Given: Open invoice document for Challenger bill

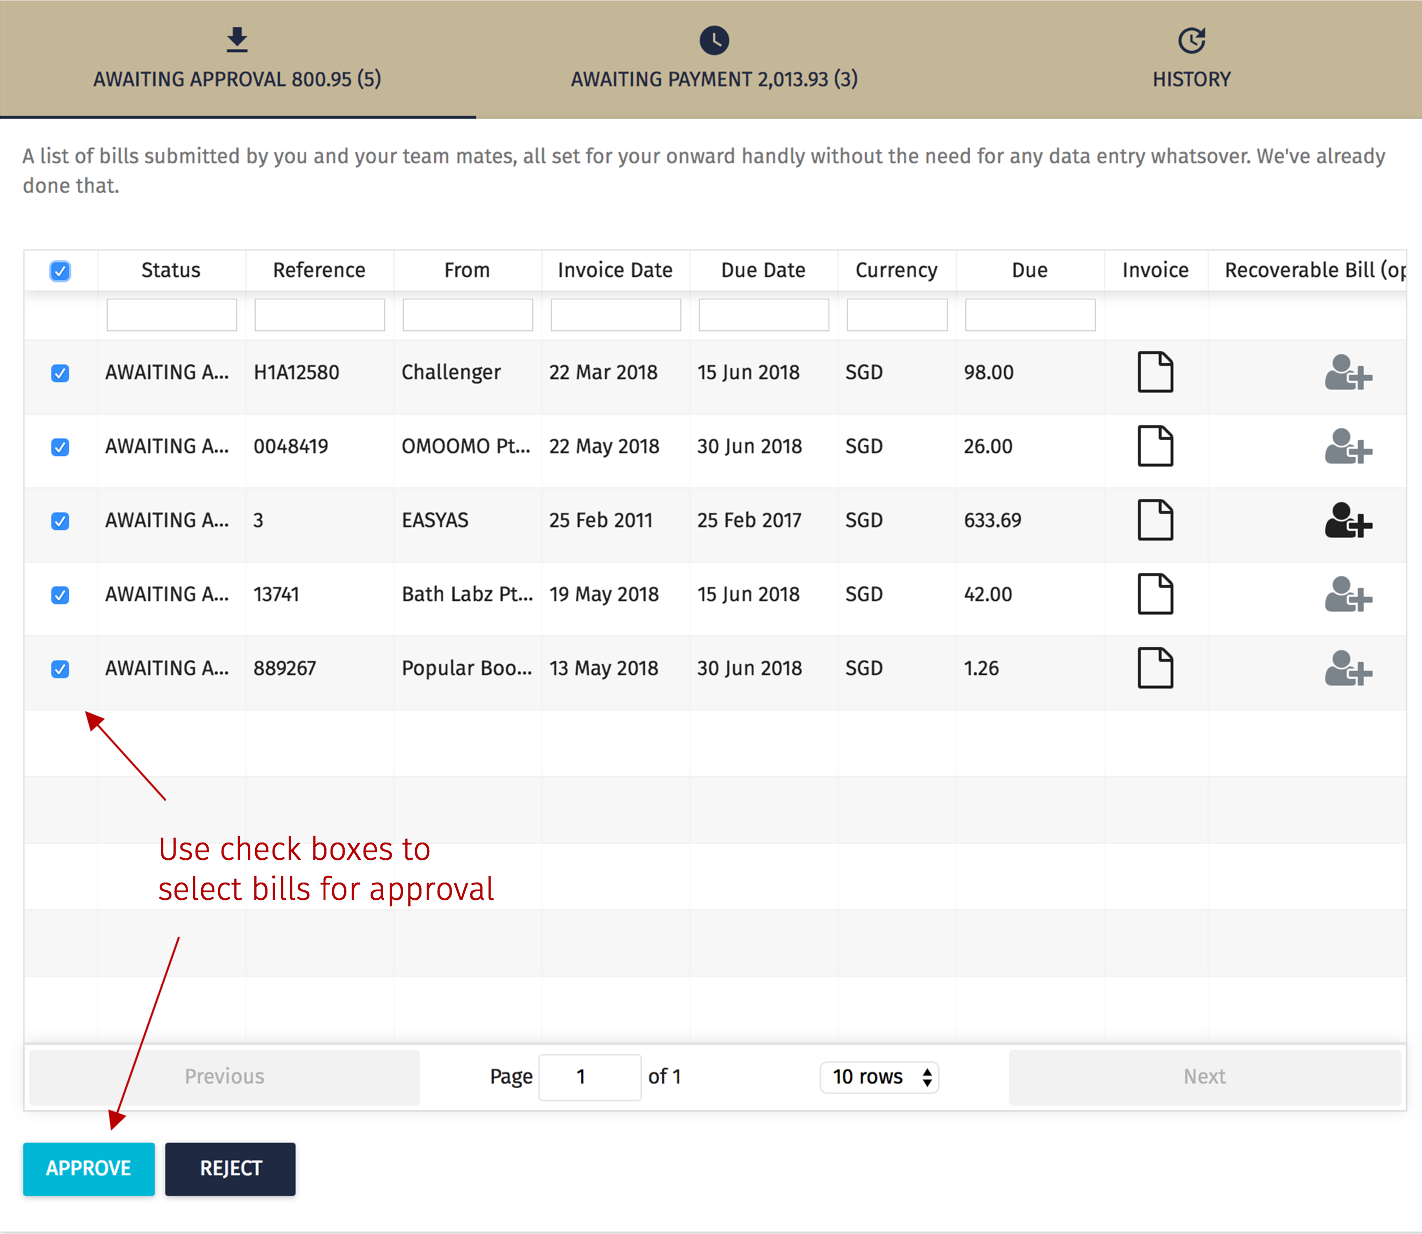Looking at the screenshot, I should click(1155, 372).
